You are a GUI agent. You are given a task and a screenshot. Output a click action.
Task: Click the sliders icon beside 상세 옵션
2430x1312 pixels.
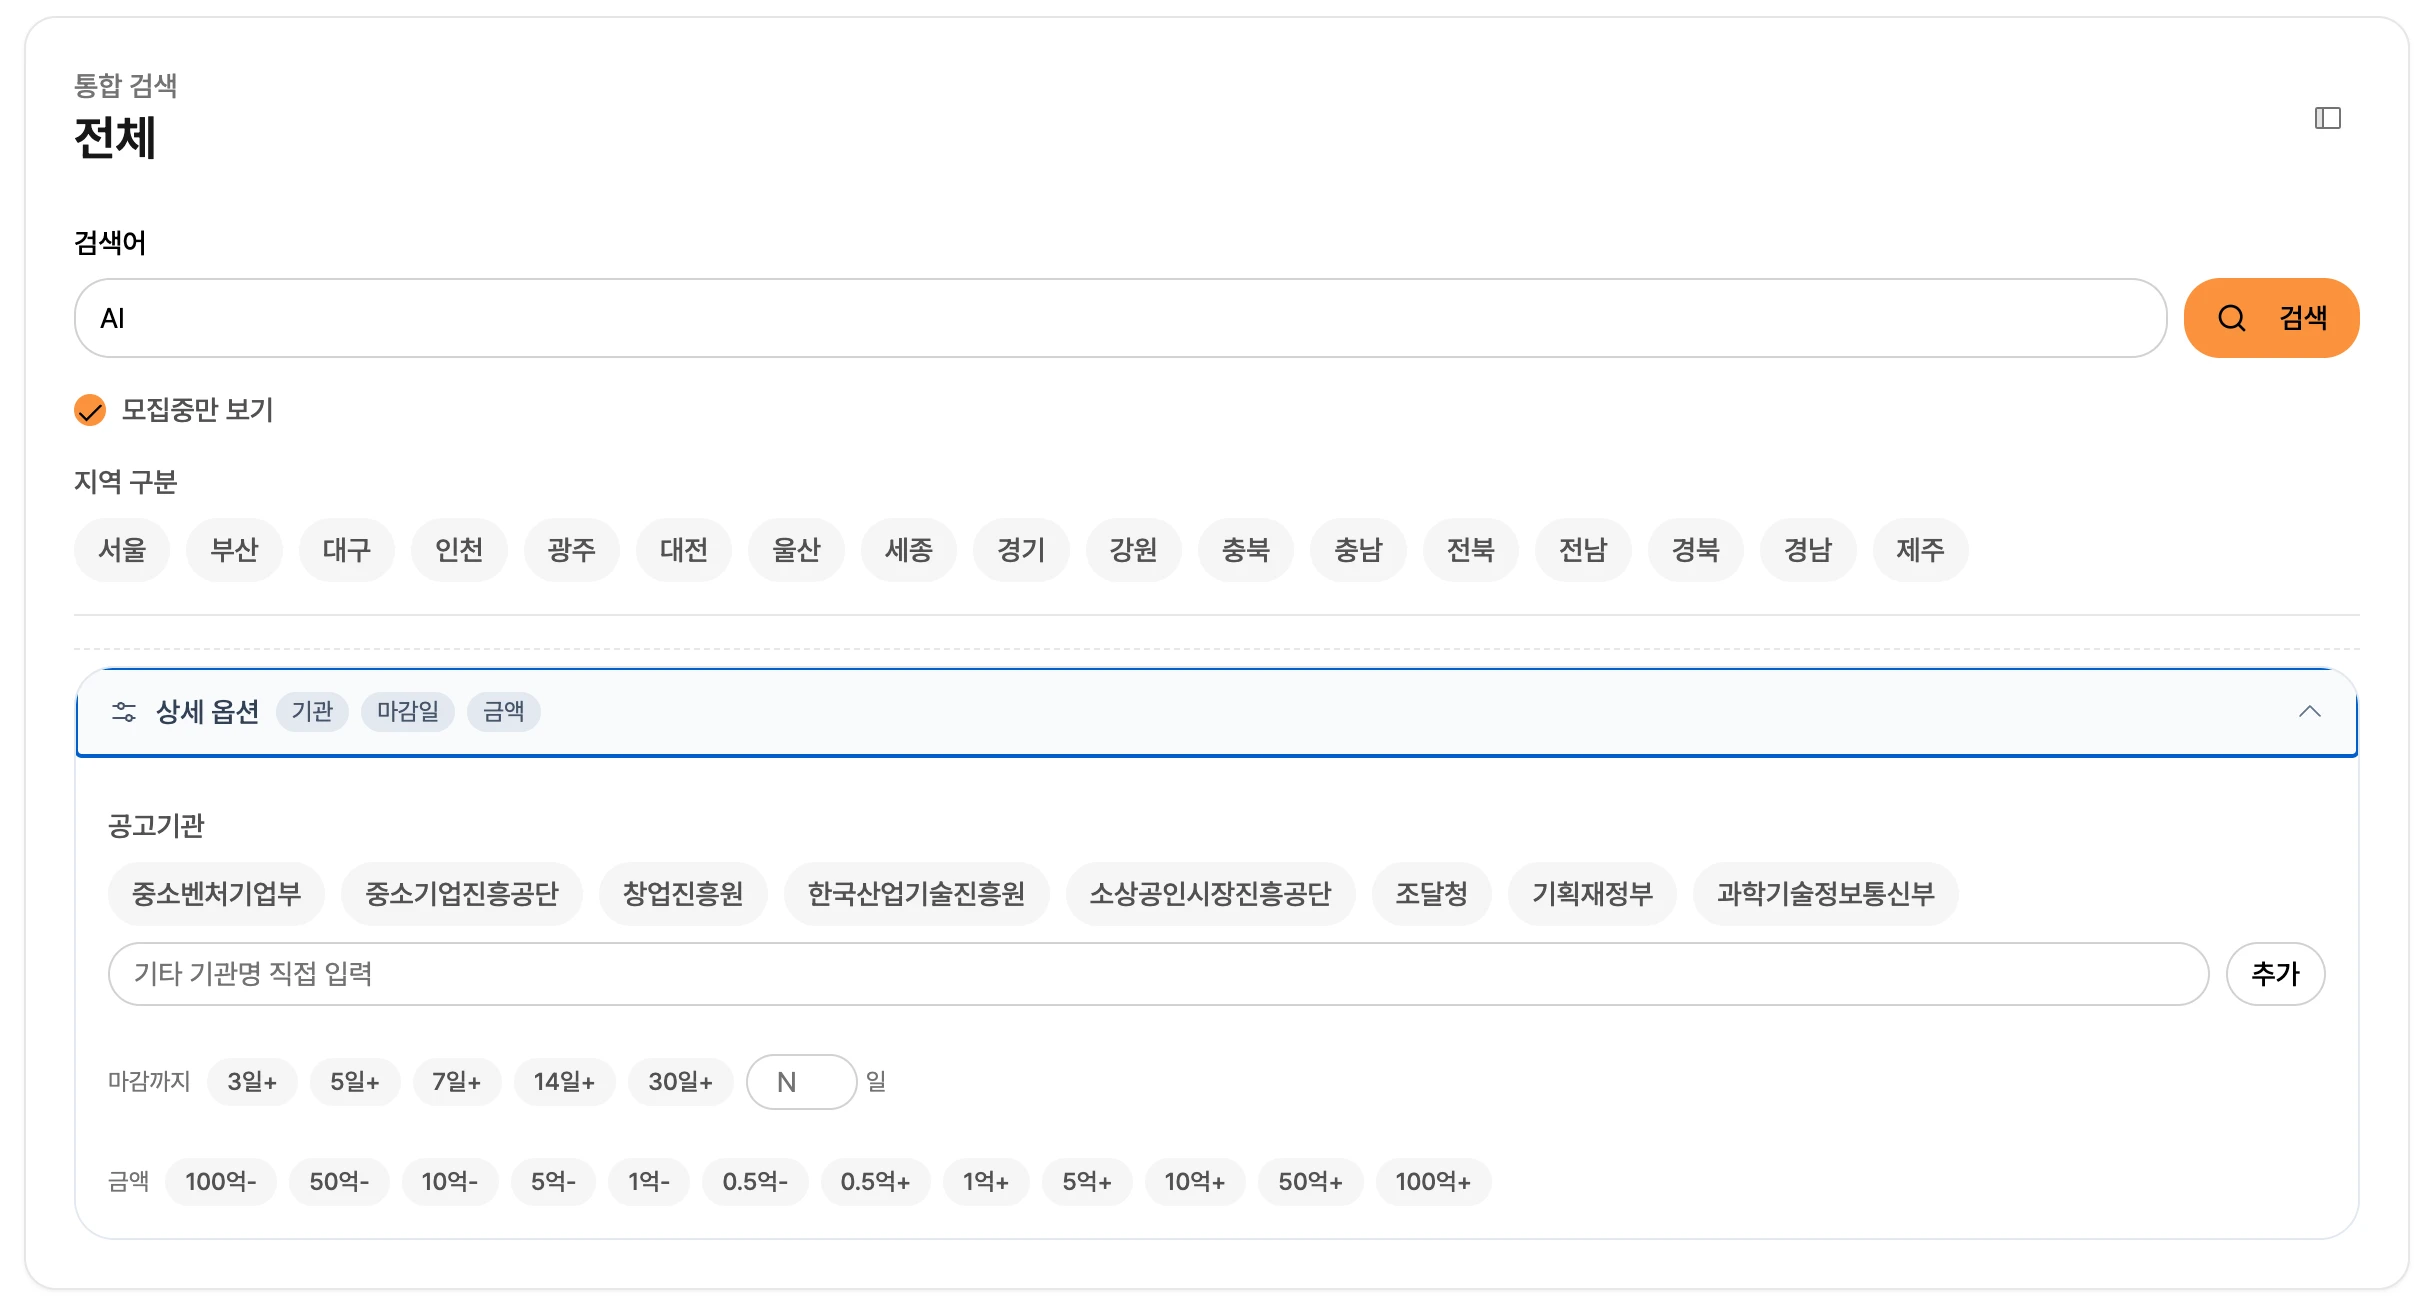[124, 712]
